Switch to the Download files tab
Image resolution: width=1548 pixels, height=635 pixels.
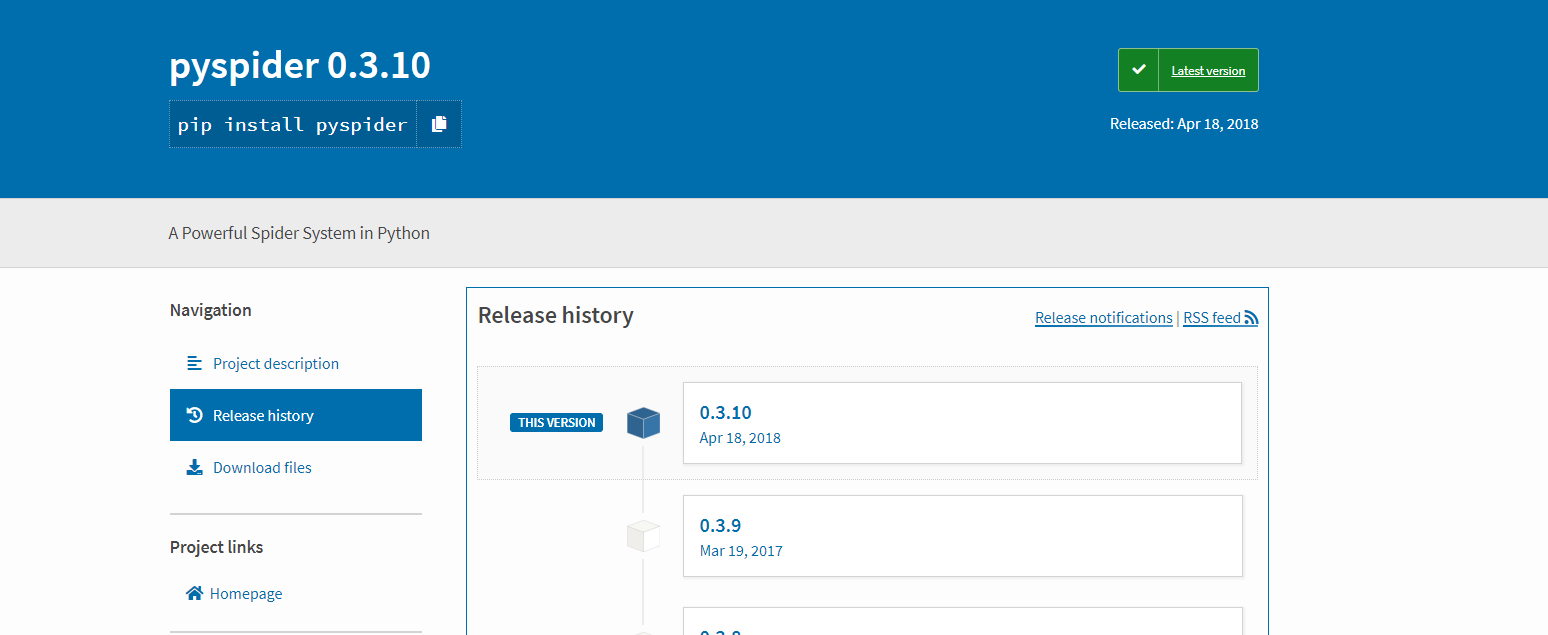point(296,467)
